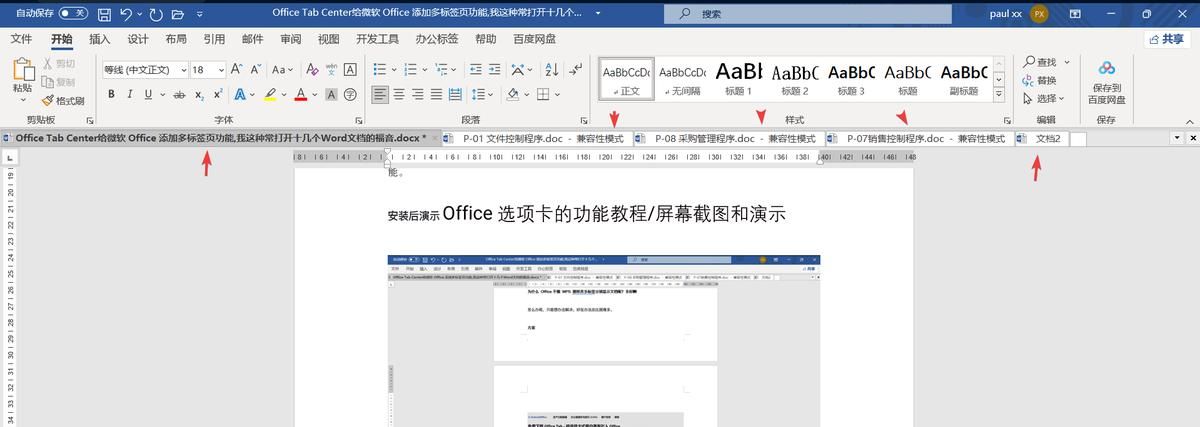Toggle Italic formatting
Image resolution: width=1200 pixels, height=427 pixels.
[130, 94]
